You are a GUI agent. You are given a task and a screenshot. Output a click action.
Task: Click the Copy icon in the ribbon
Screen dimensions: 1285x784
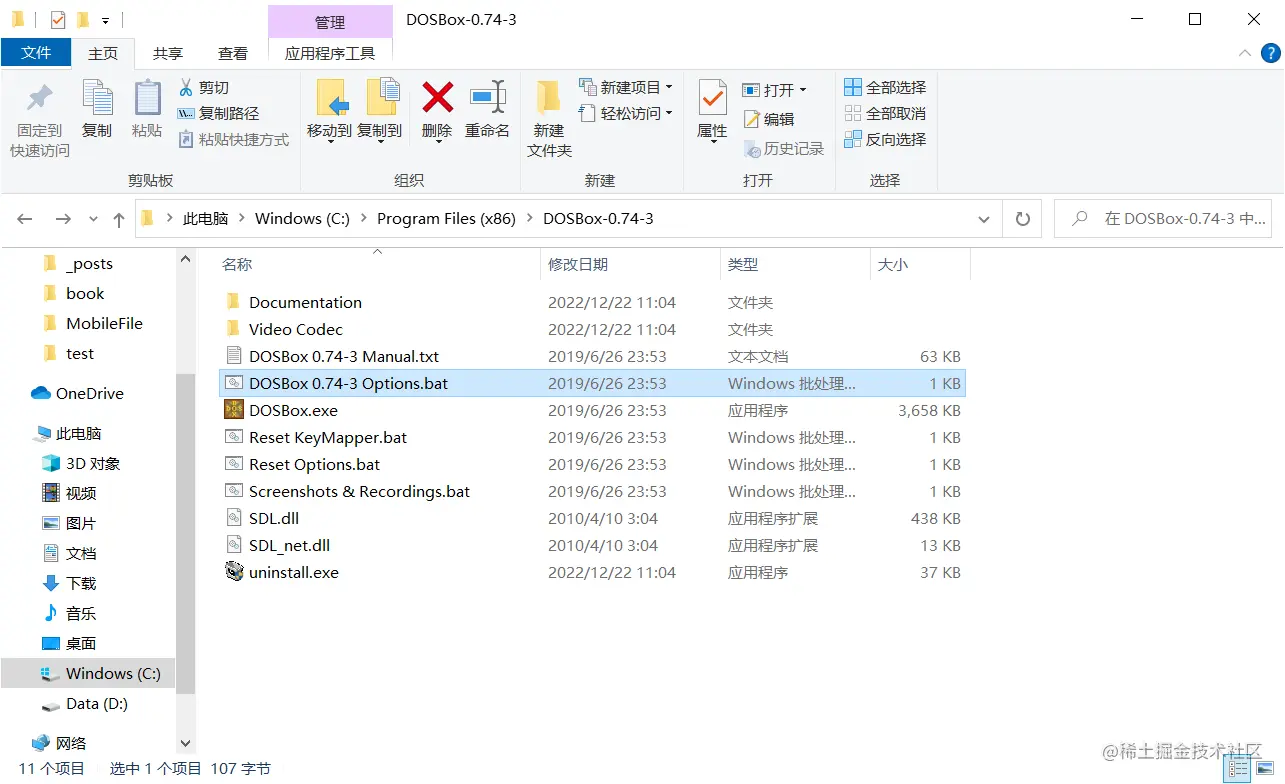click(x=97, y=98)
